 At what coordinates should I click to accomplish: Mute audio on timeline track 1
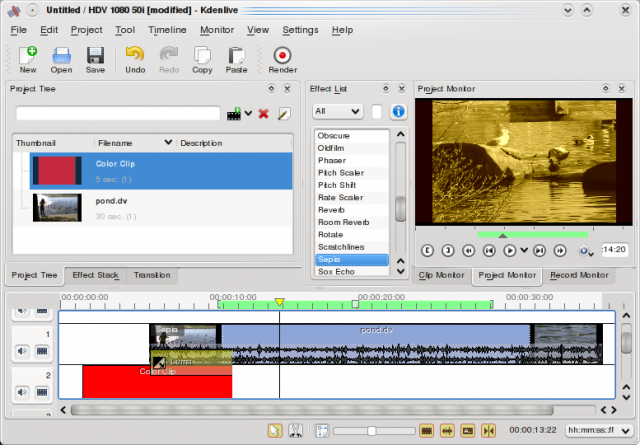coord(22,351)
